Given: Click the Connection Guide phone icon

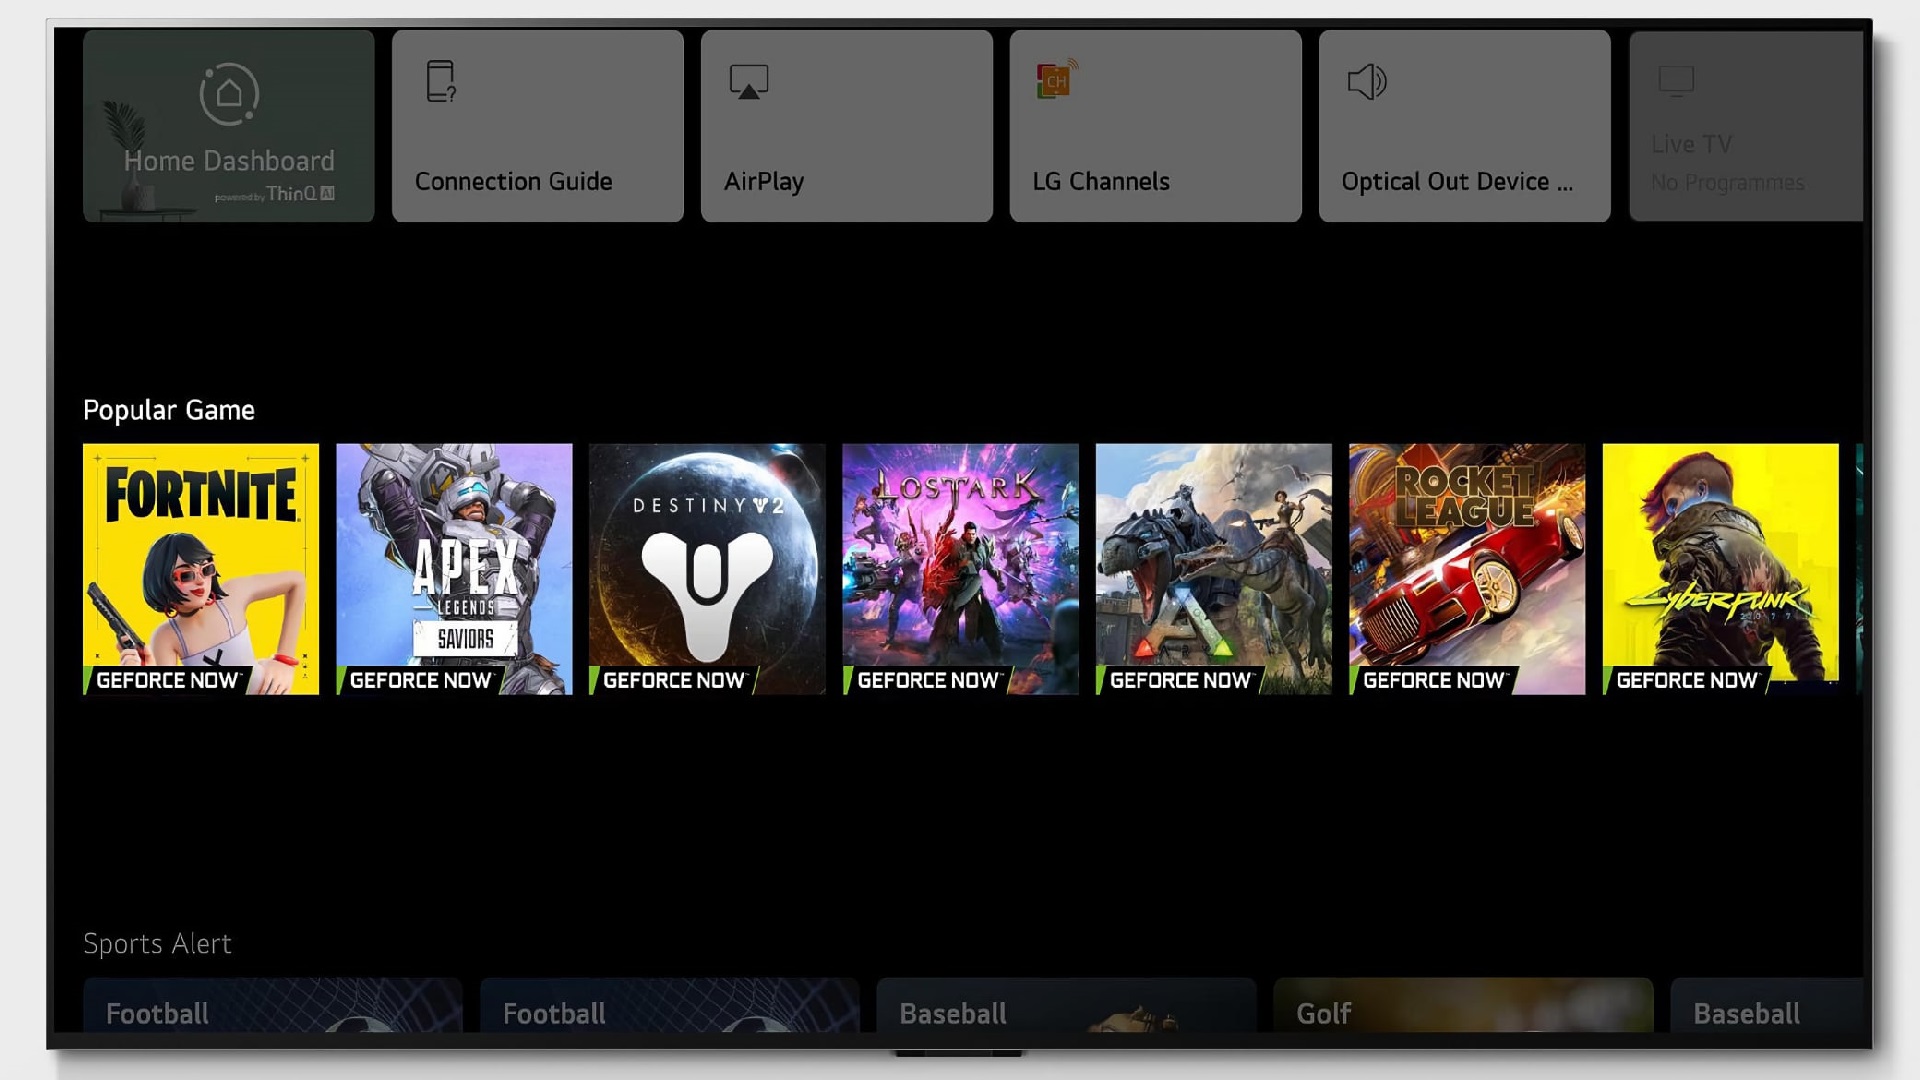Looking at the screenshot, I should 441,82.
